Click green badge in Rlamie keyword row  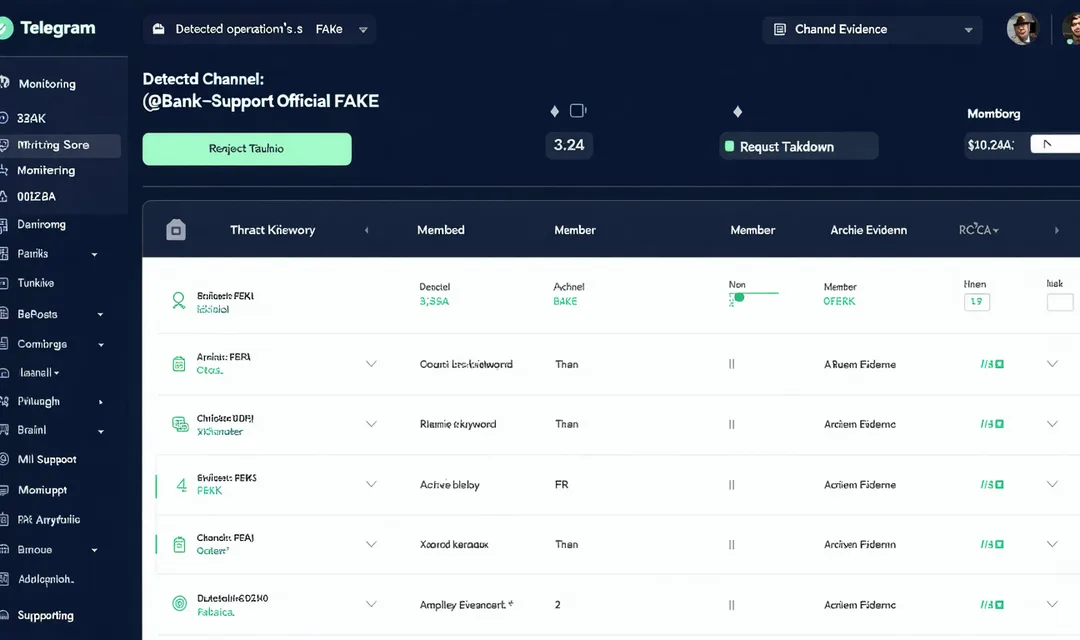point(993,424)
